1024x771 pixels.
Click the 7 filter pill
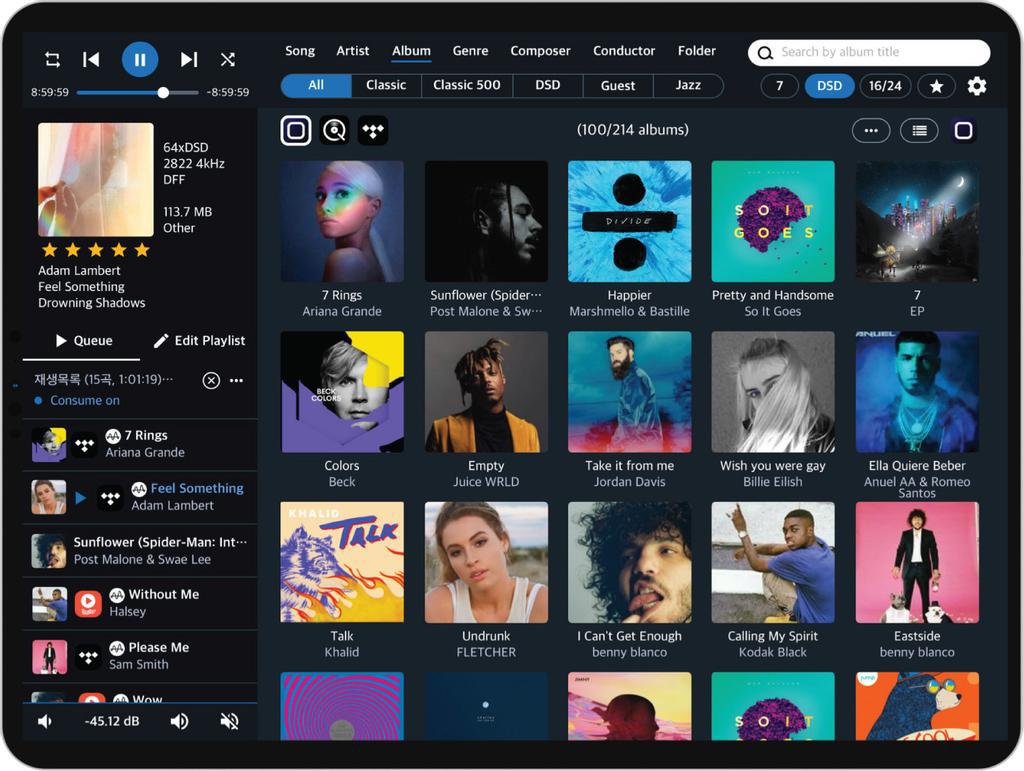(779, 86)
